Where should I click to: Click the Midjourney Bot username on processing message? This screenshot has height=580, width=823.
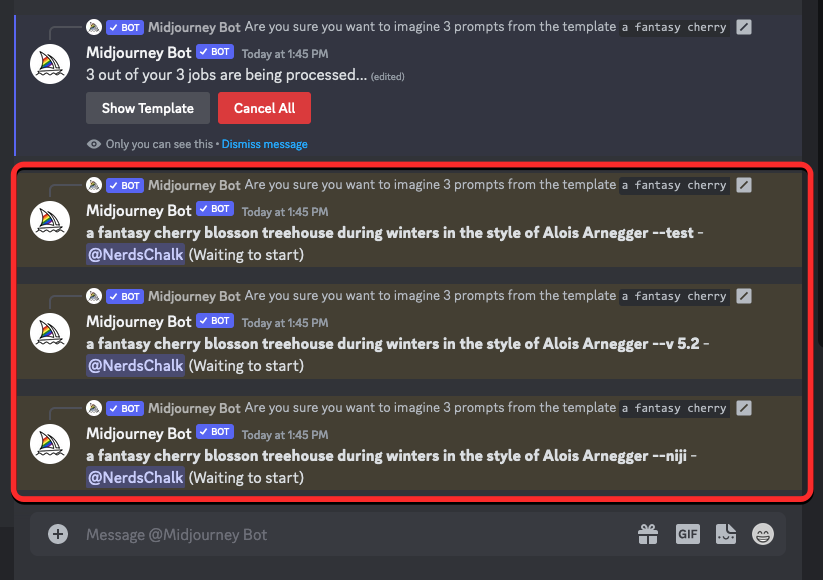(138, 52)
